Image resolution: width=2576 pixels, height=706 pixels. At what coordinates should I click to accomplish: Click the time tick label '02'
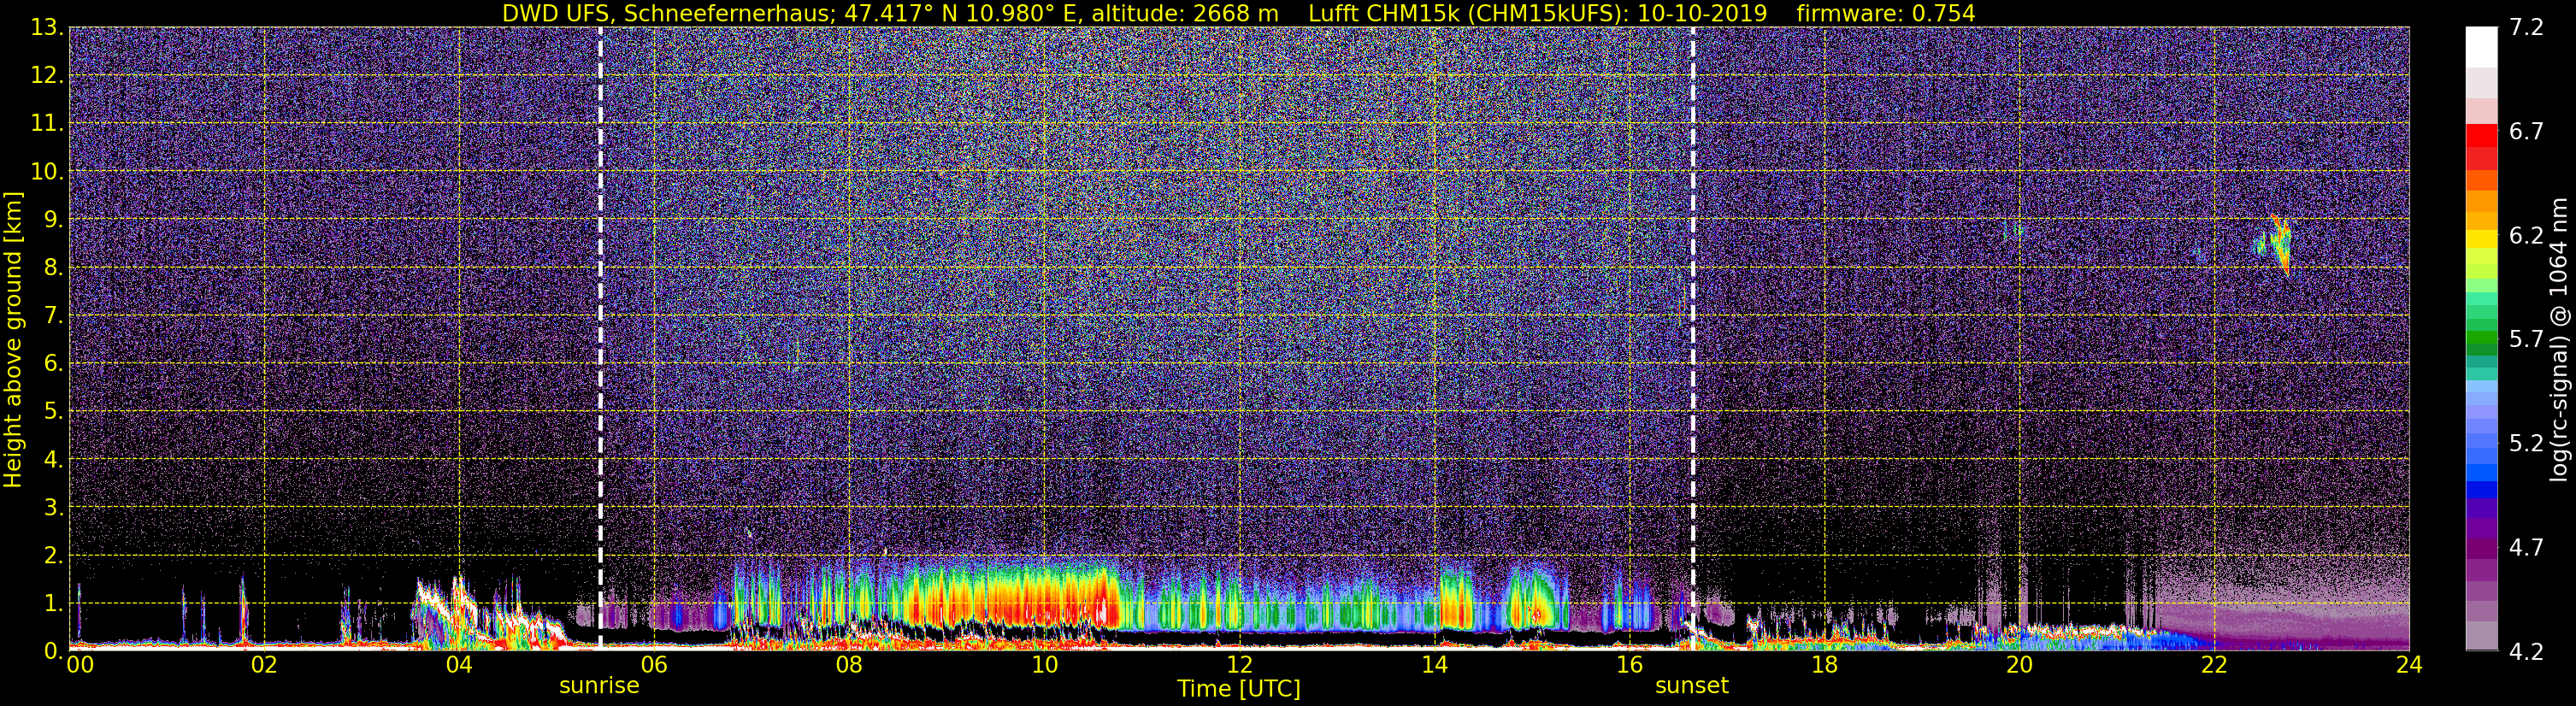[x=264, y=665]
